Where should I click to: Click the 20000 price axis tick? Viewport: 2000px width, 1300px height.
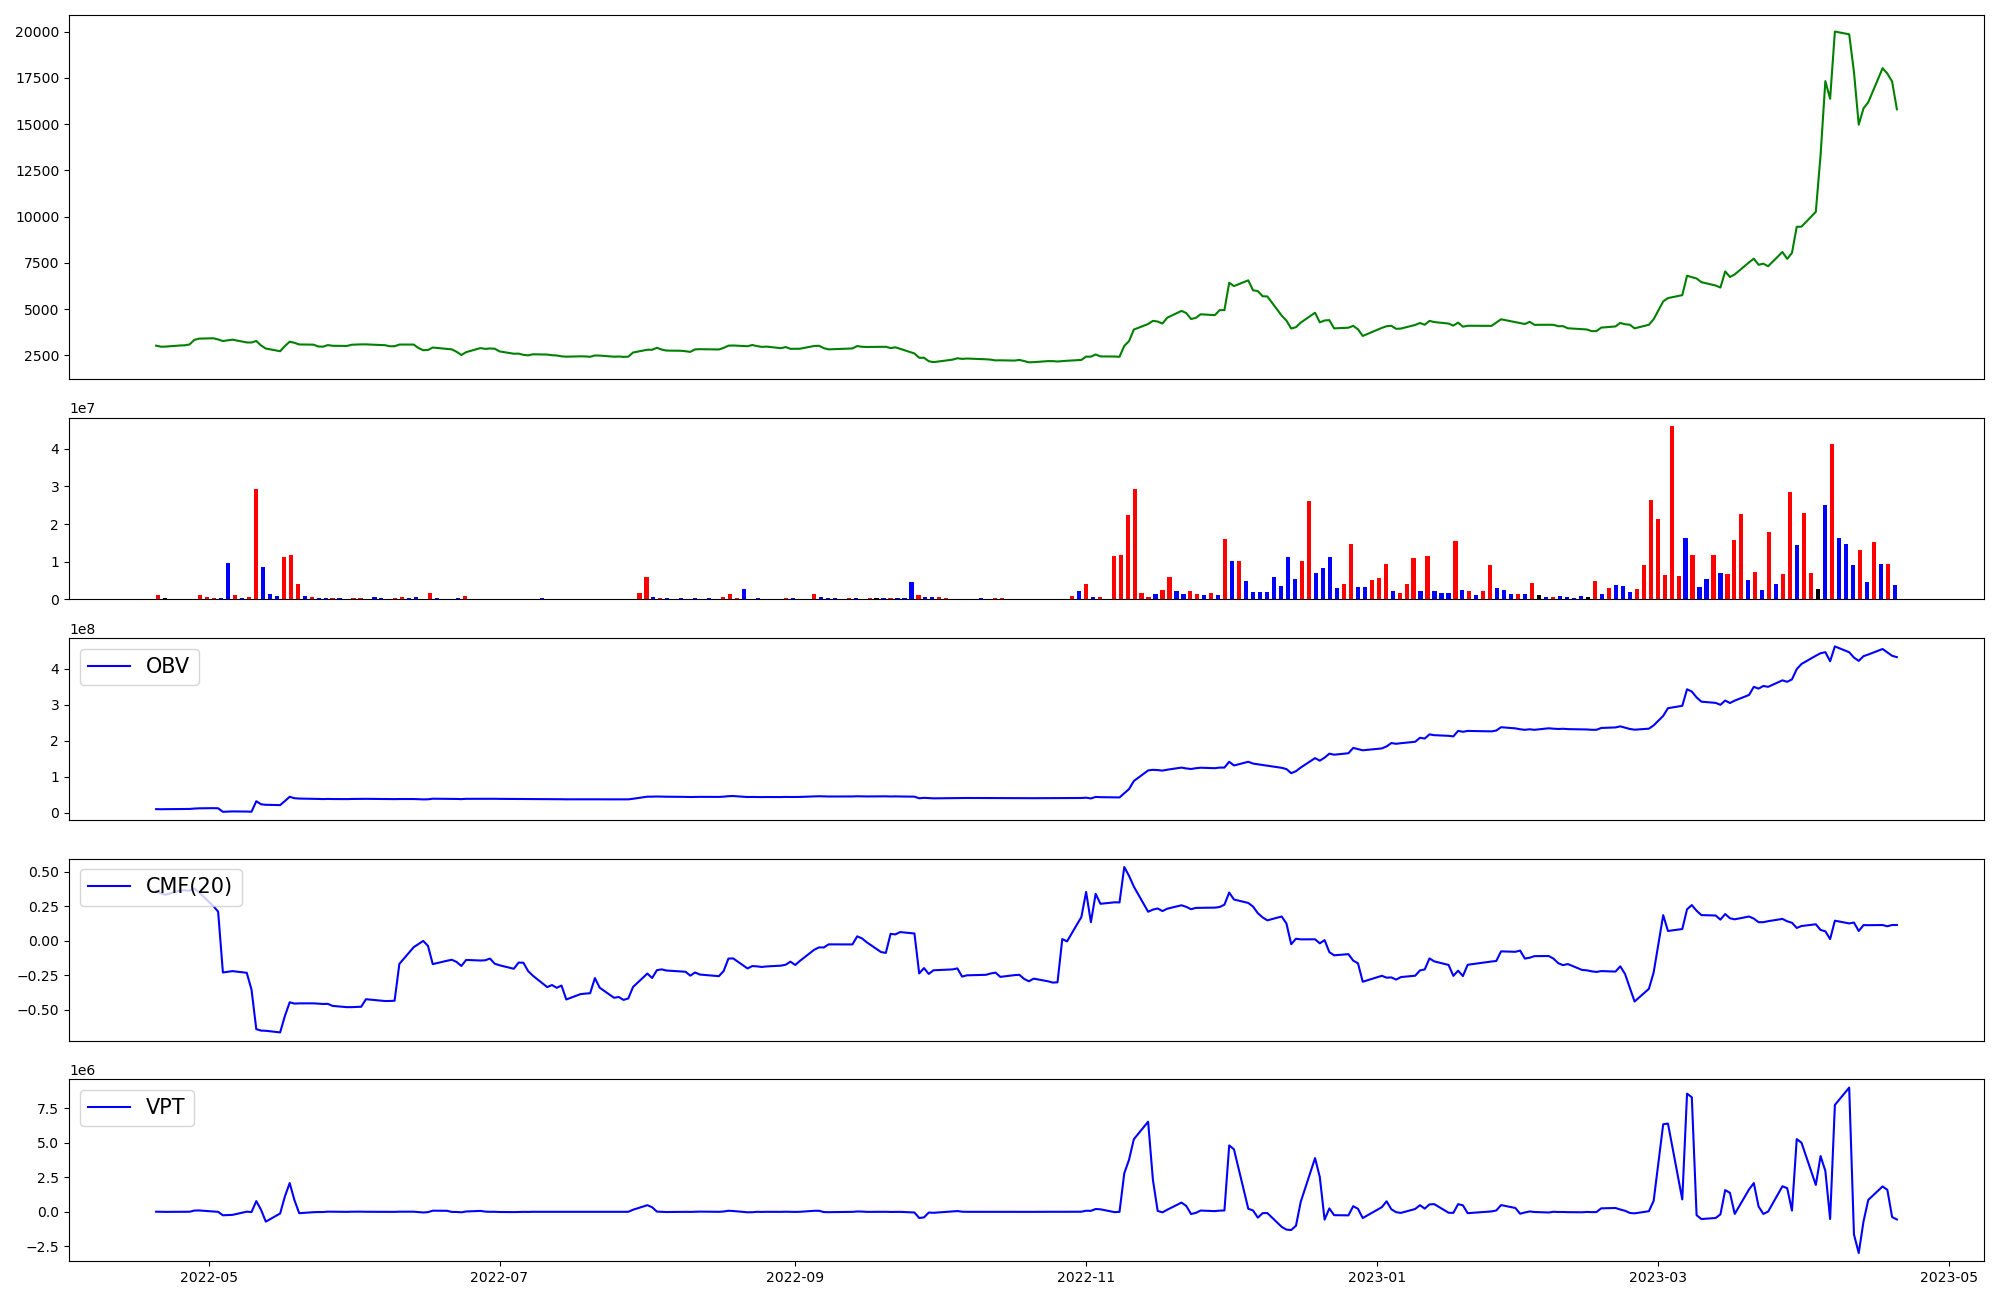pos(36,32)
